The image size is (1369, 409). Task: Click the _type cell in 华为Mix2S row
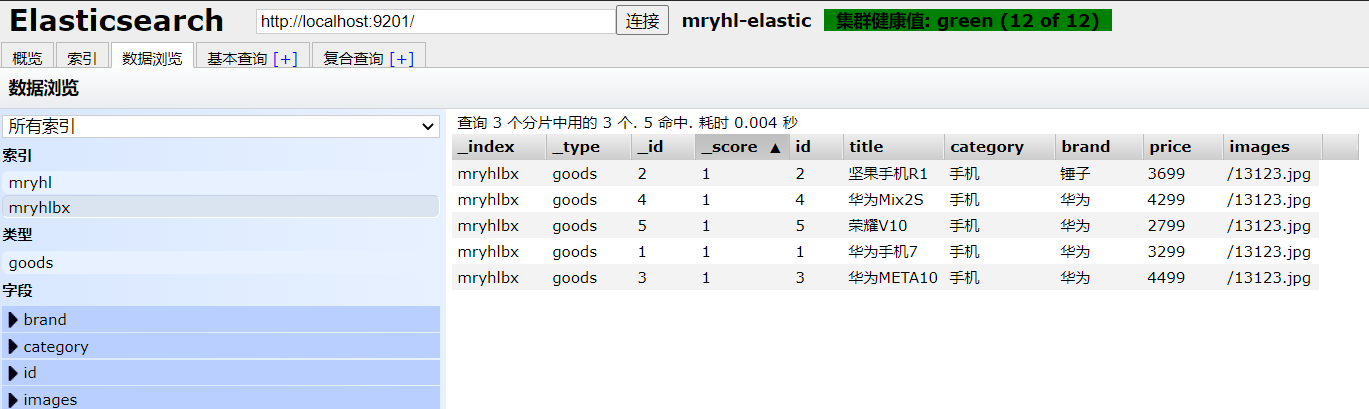[574, 200]
